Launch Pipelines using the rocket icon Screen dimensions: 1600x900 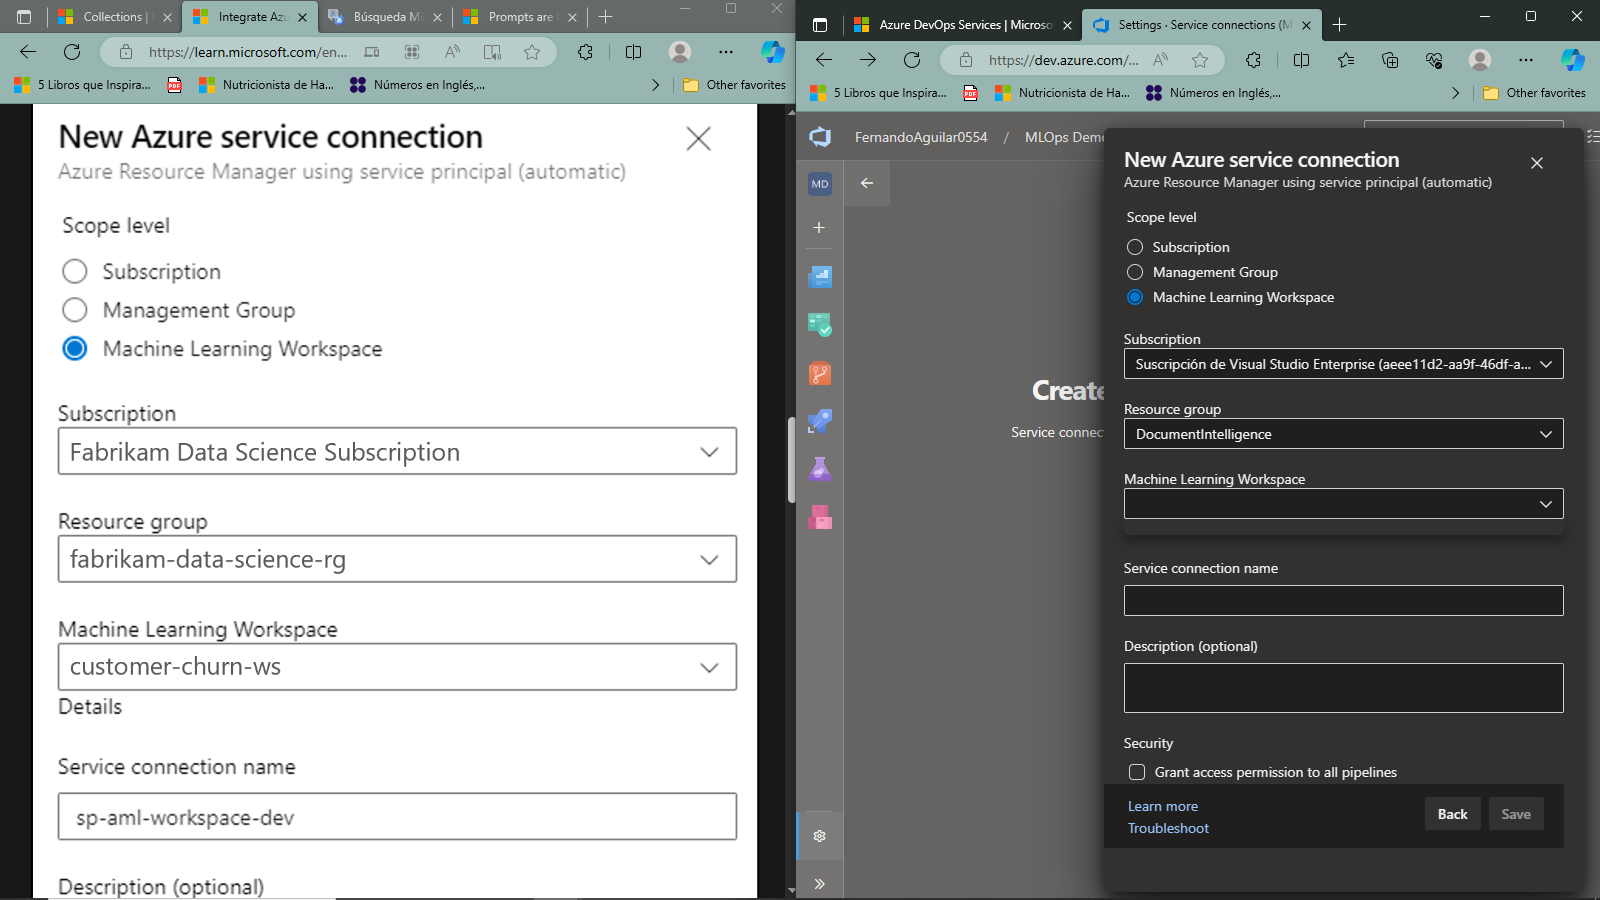(x=819, y=421)
